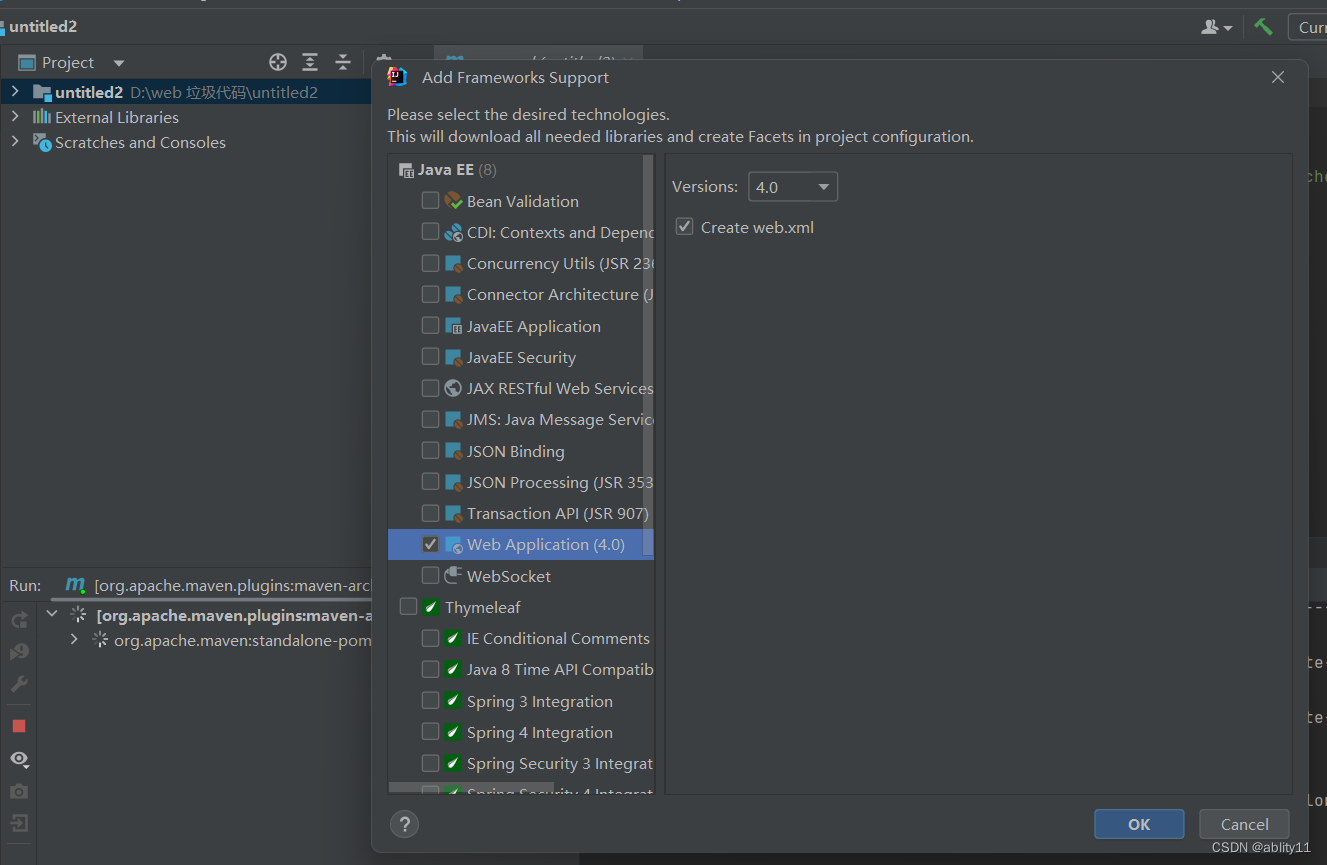Click the External Libraries bar-chart icon

[x=41, y=117]
